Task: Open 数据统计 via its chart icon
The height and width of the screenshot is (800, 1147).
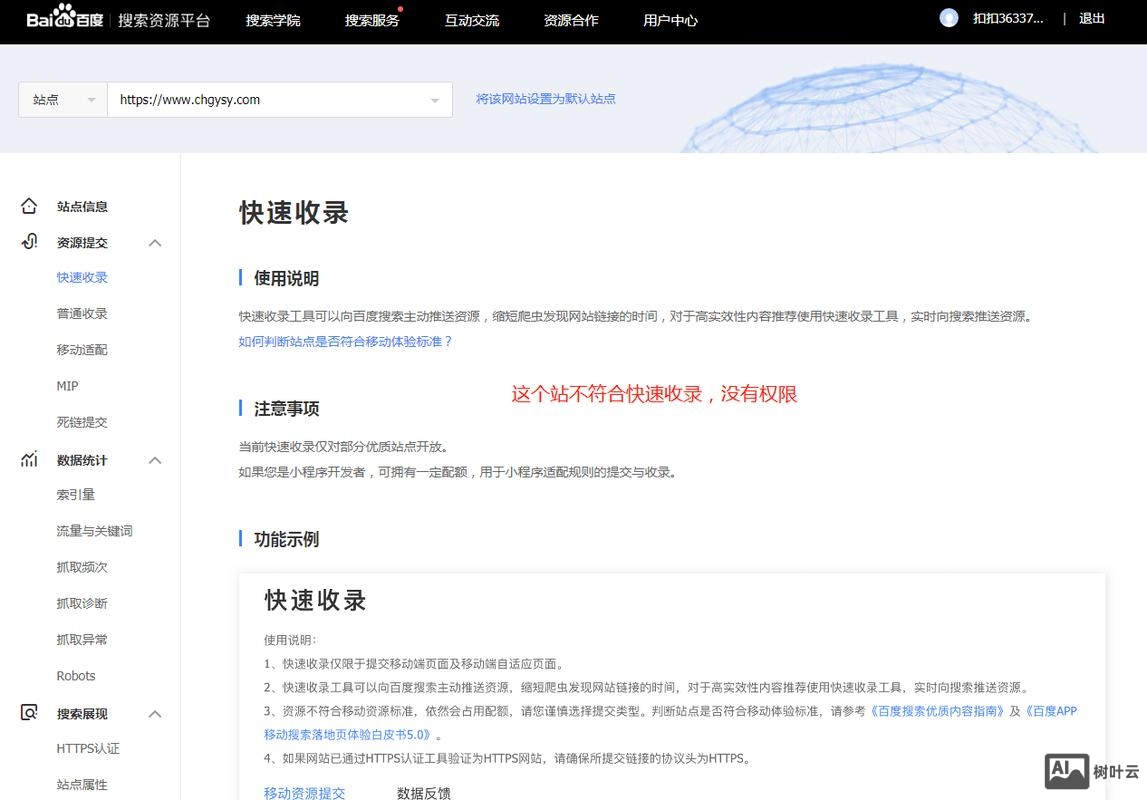Action: 28,459
